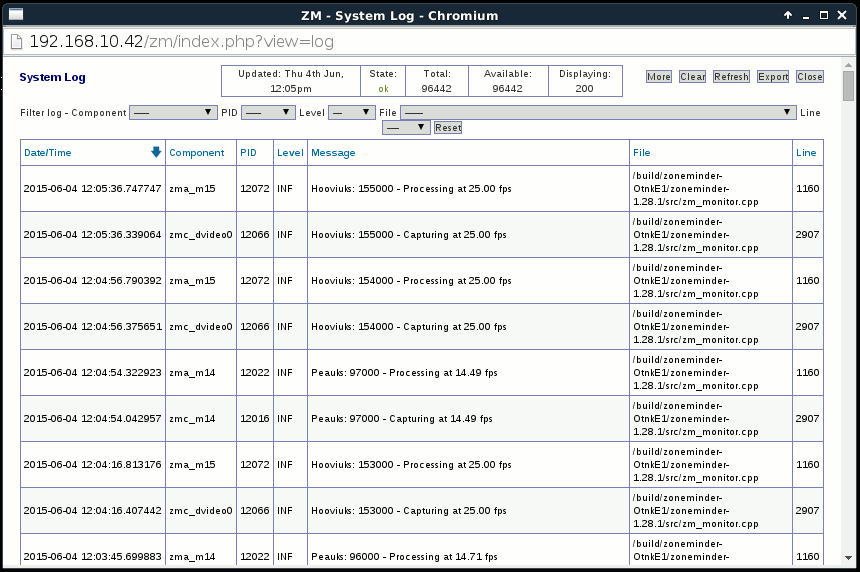The width and height of the screenshot is (860, 572).
Task: Click the keep-on-top arrow in title bar
Action: (x=787, y=15)
